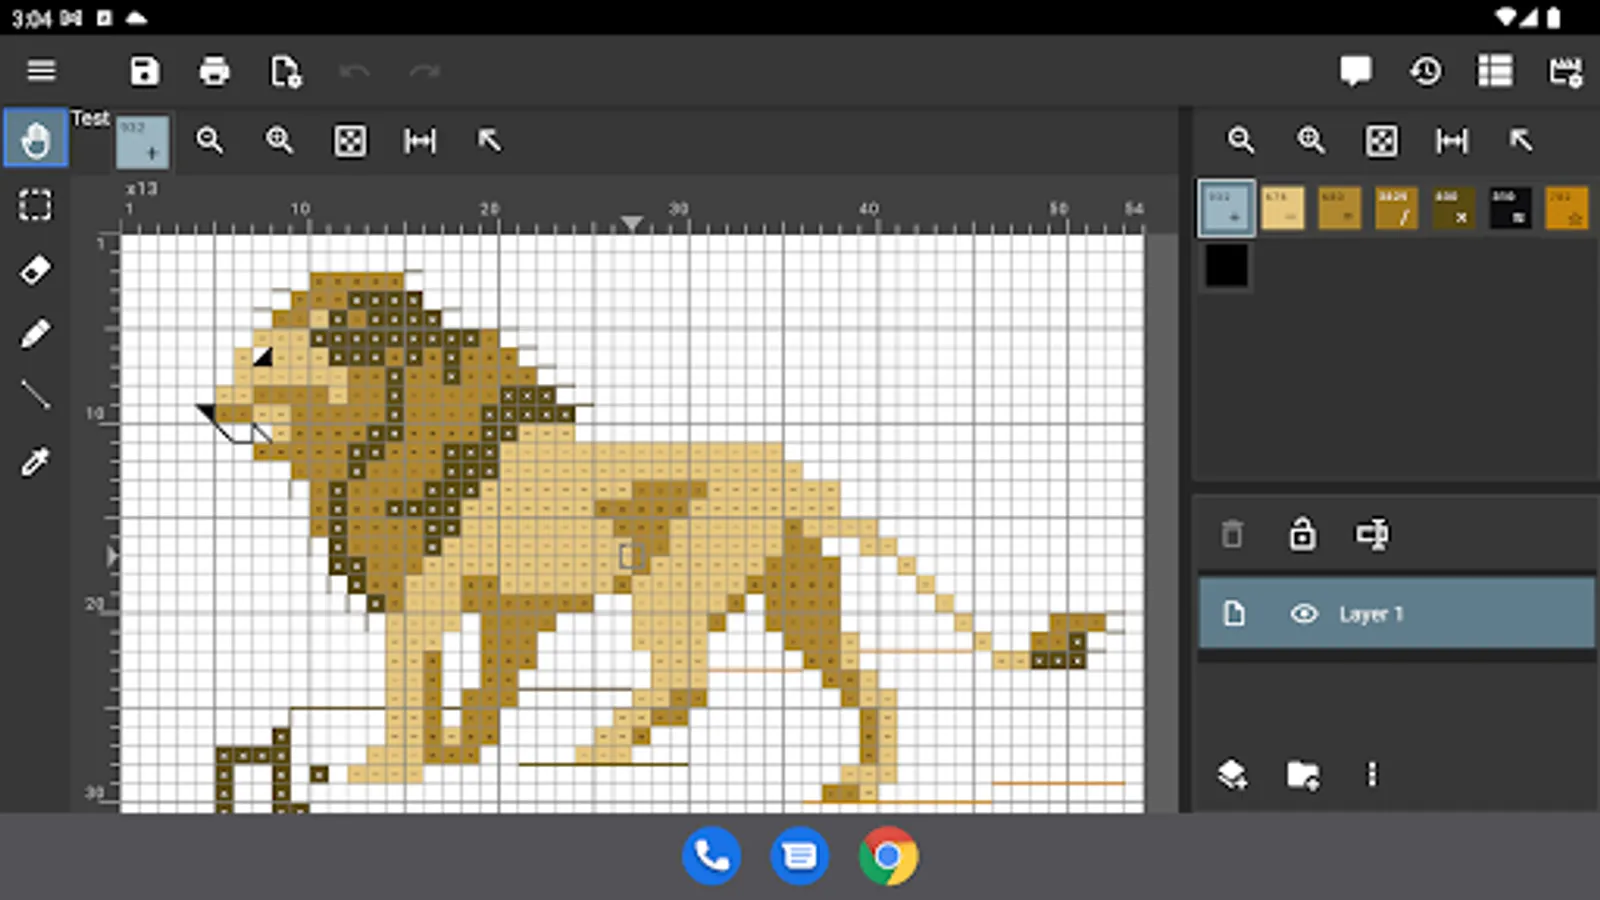Select the eyedropper color picker tool
This screenshot has width=1600, height=900.
click(x=35, y=462)
